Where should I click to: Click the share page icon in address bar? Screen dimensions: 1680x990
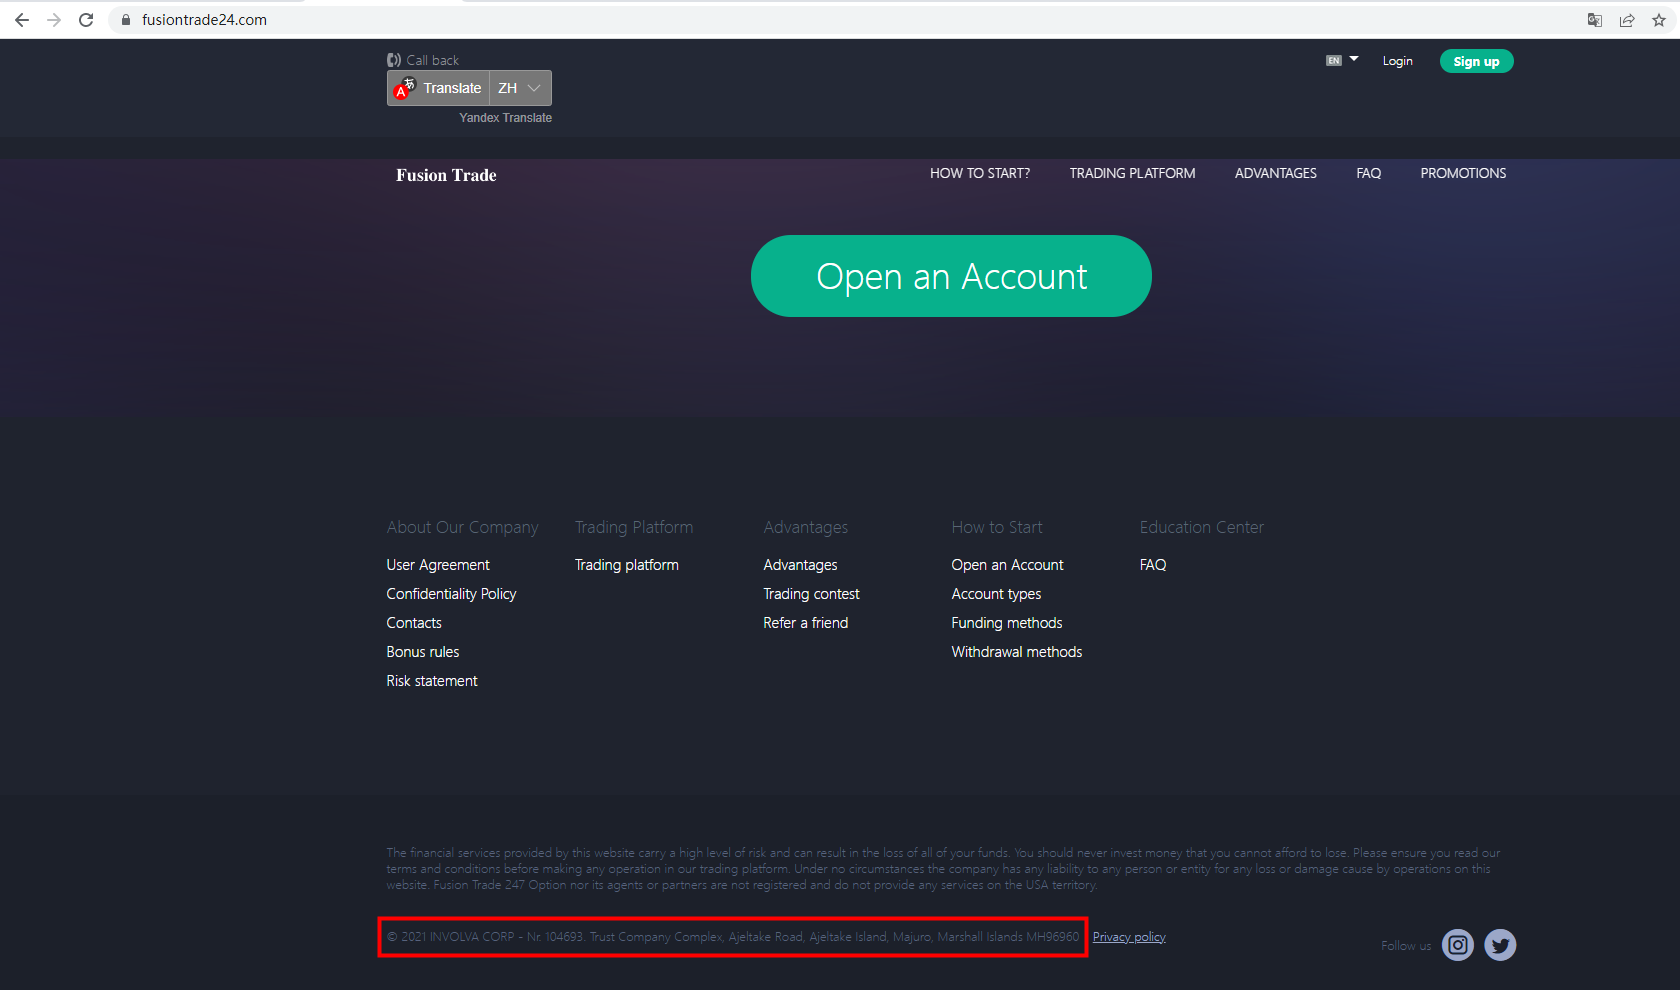tap(1627, 20)
